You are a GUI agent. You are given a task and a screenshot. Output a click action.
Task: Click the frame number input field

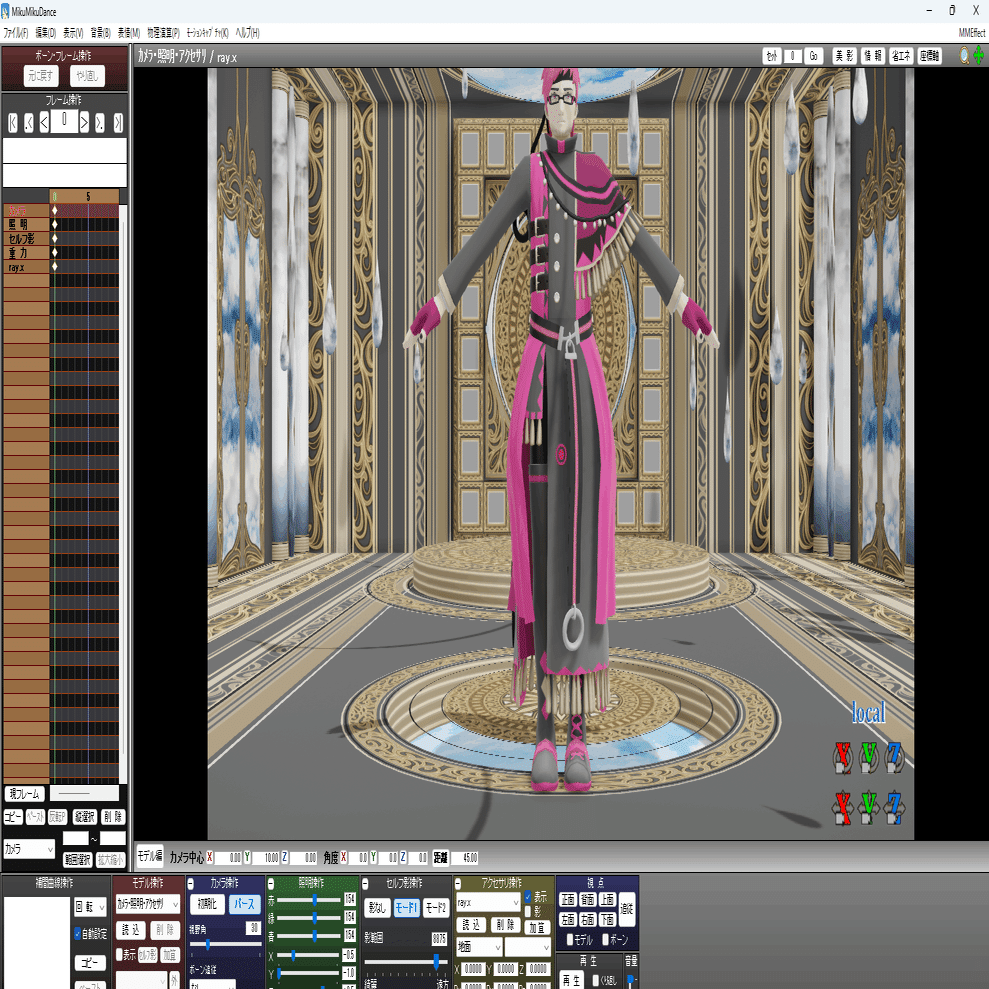click(x=64, y=120)
